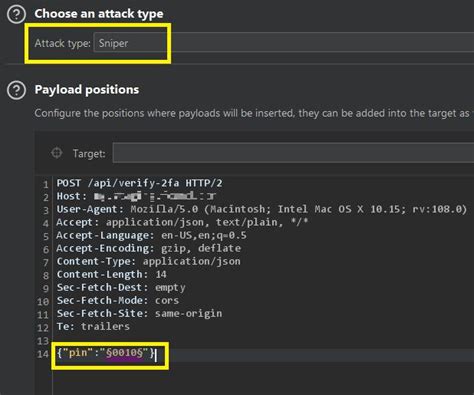Open help for Choose an attack type
474x395 pixels.
(16, 14)
